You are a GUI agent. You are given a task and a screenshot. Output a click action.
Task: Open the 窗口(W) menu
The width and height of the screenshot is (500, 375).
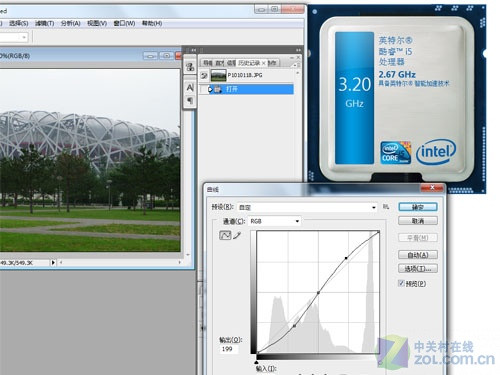tap(124, 23)
